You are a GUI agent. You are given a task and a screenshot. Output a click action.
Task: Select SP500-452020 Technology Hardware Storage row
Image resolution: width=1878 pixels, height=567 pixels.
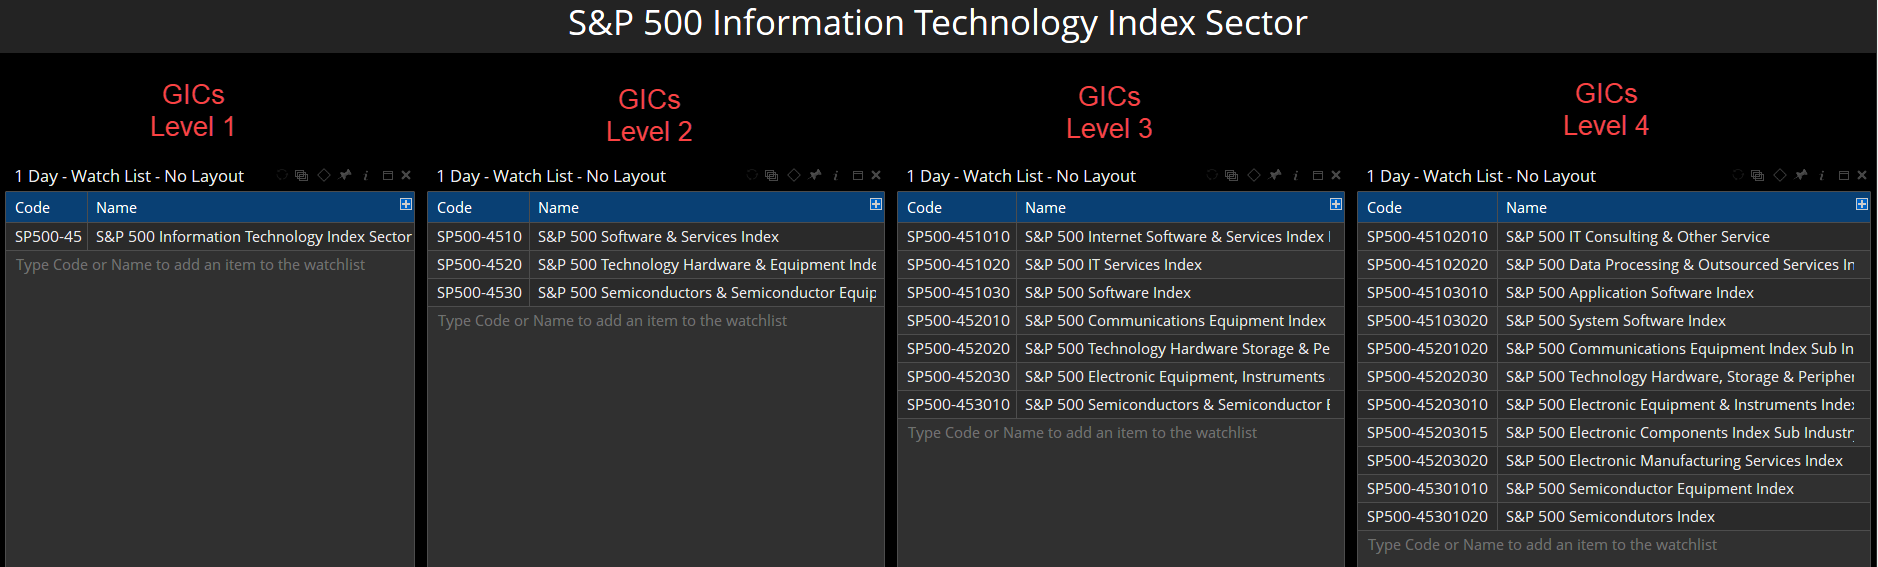[1121, 349]
